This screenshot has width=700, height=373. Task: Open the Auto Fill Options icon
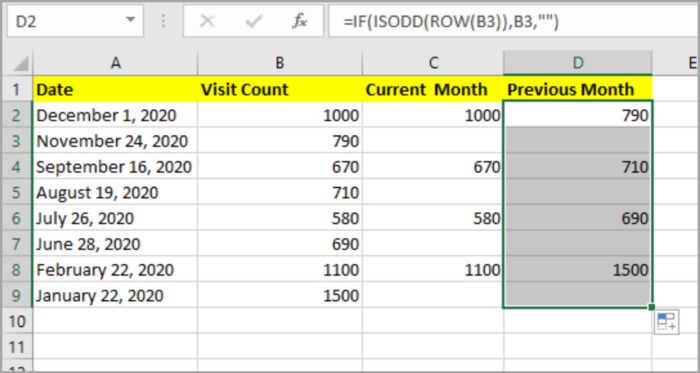click(x=667, y=321)
